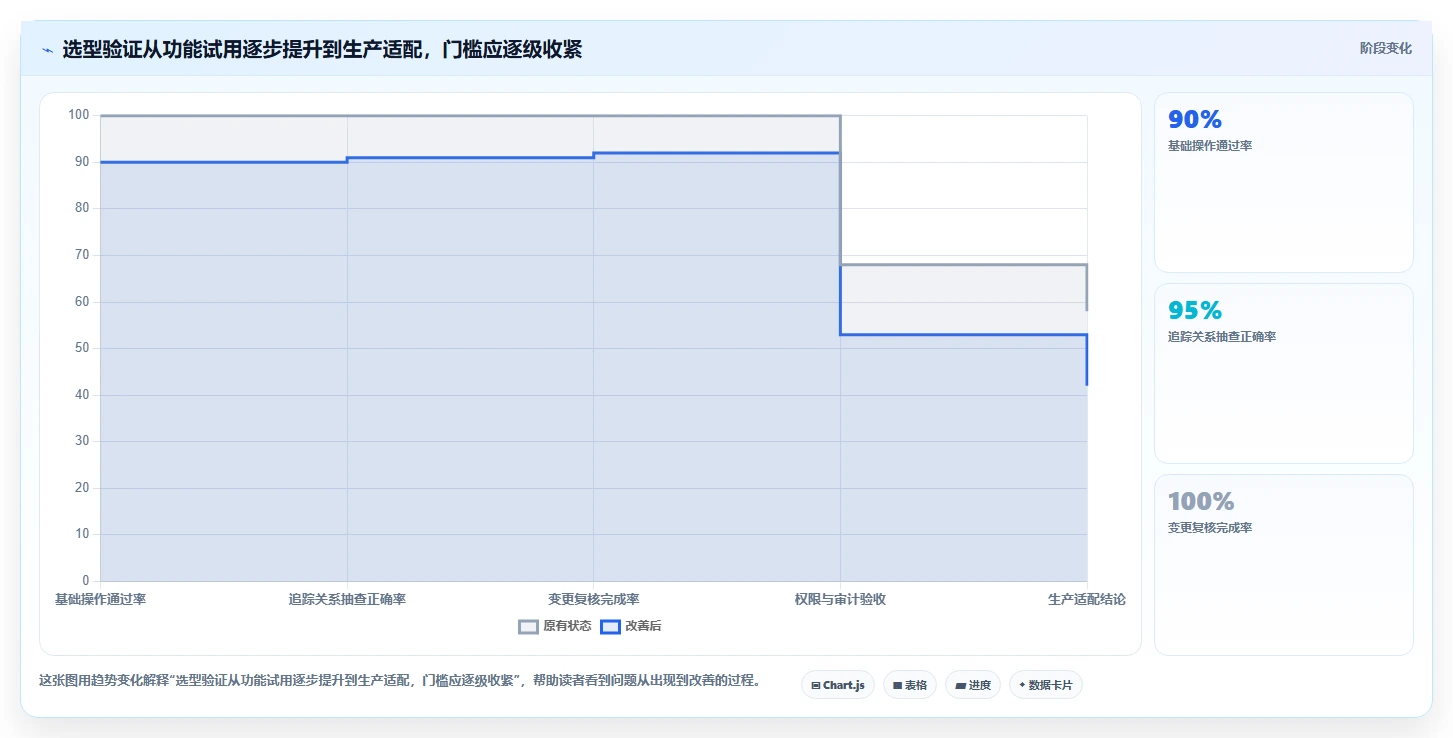
Task: Click the 权限与审计验收 x-axis label
Action: tap(840, 599)
